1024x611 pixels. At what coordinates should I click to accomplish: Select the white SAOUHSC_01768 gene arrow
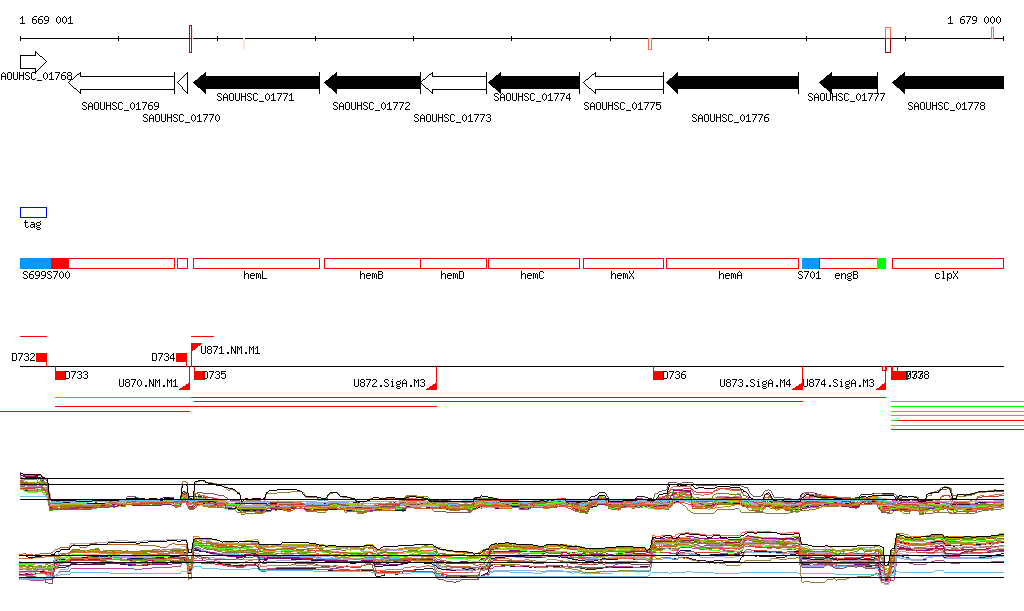33,62
